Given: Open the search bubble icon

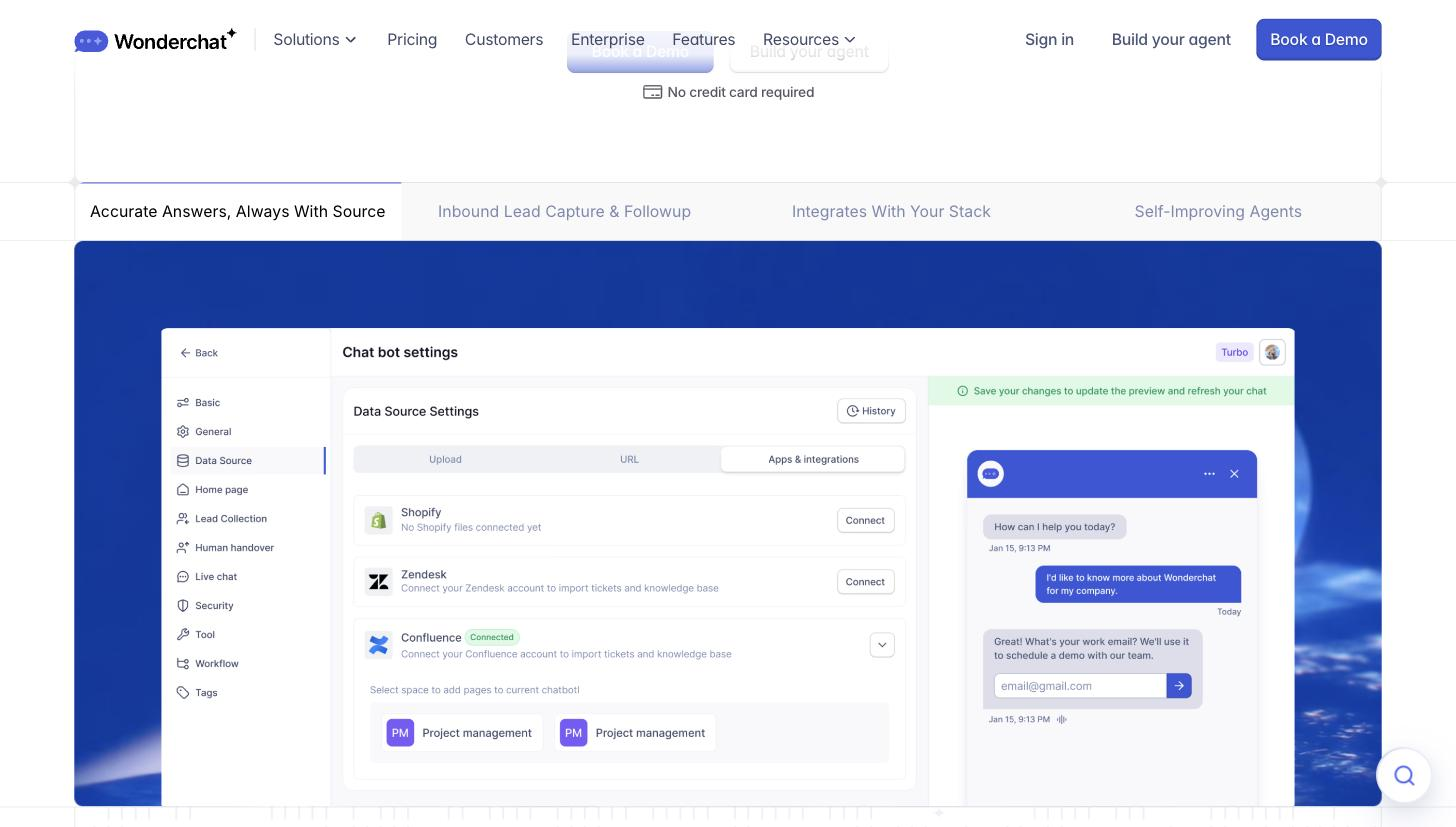Looking at the screenshot, I should tap(1404, 775).
